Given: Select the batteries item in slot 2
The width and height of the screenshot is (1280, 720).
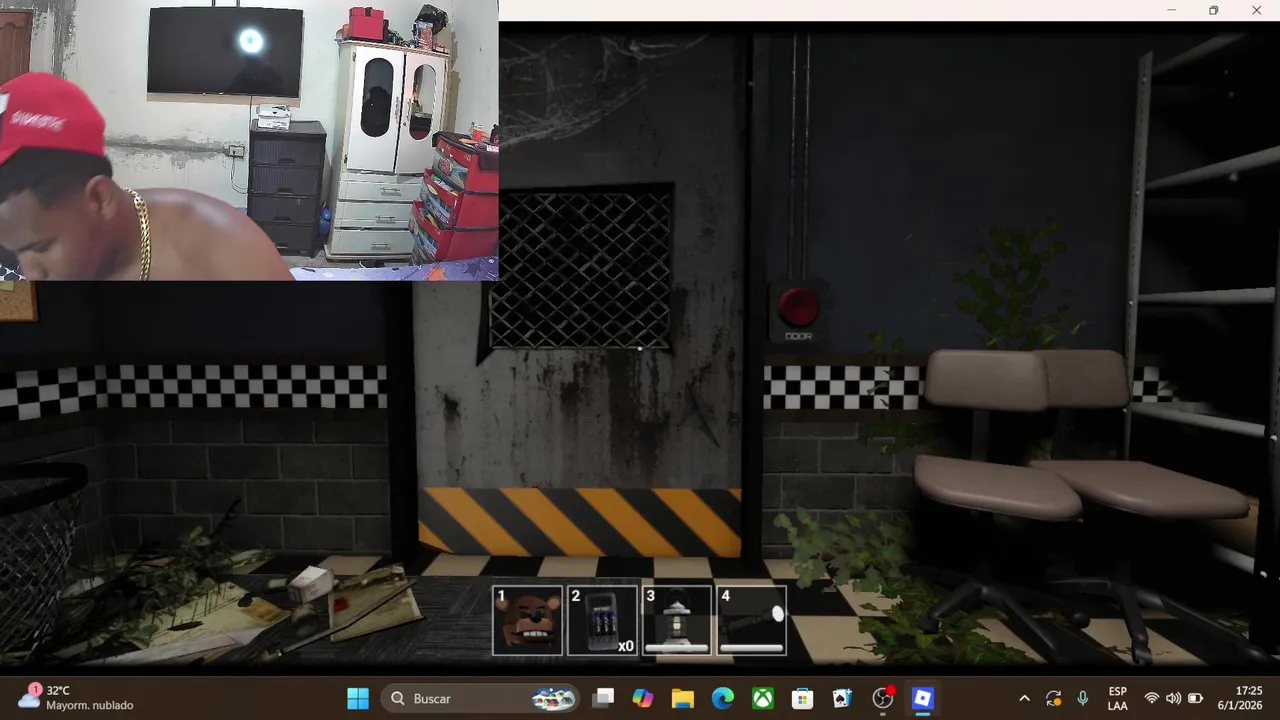Looking at the screenshot, I should pos(602,620).
